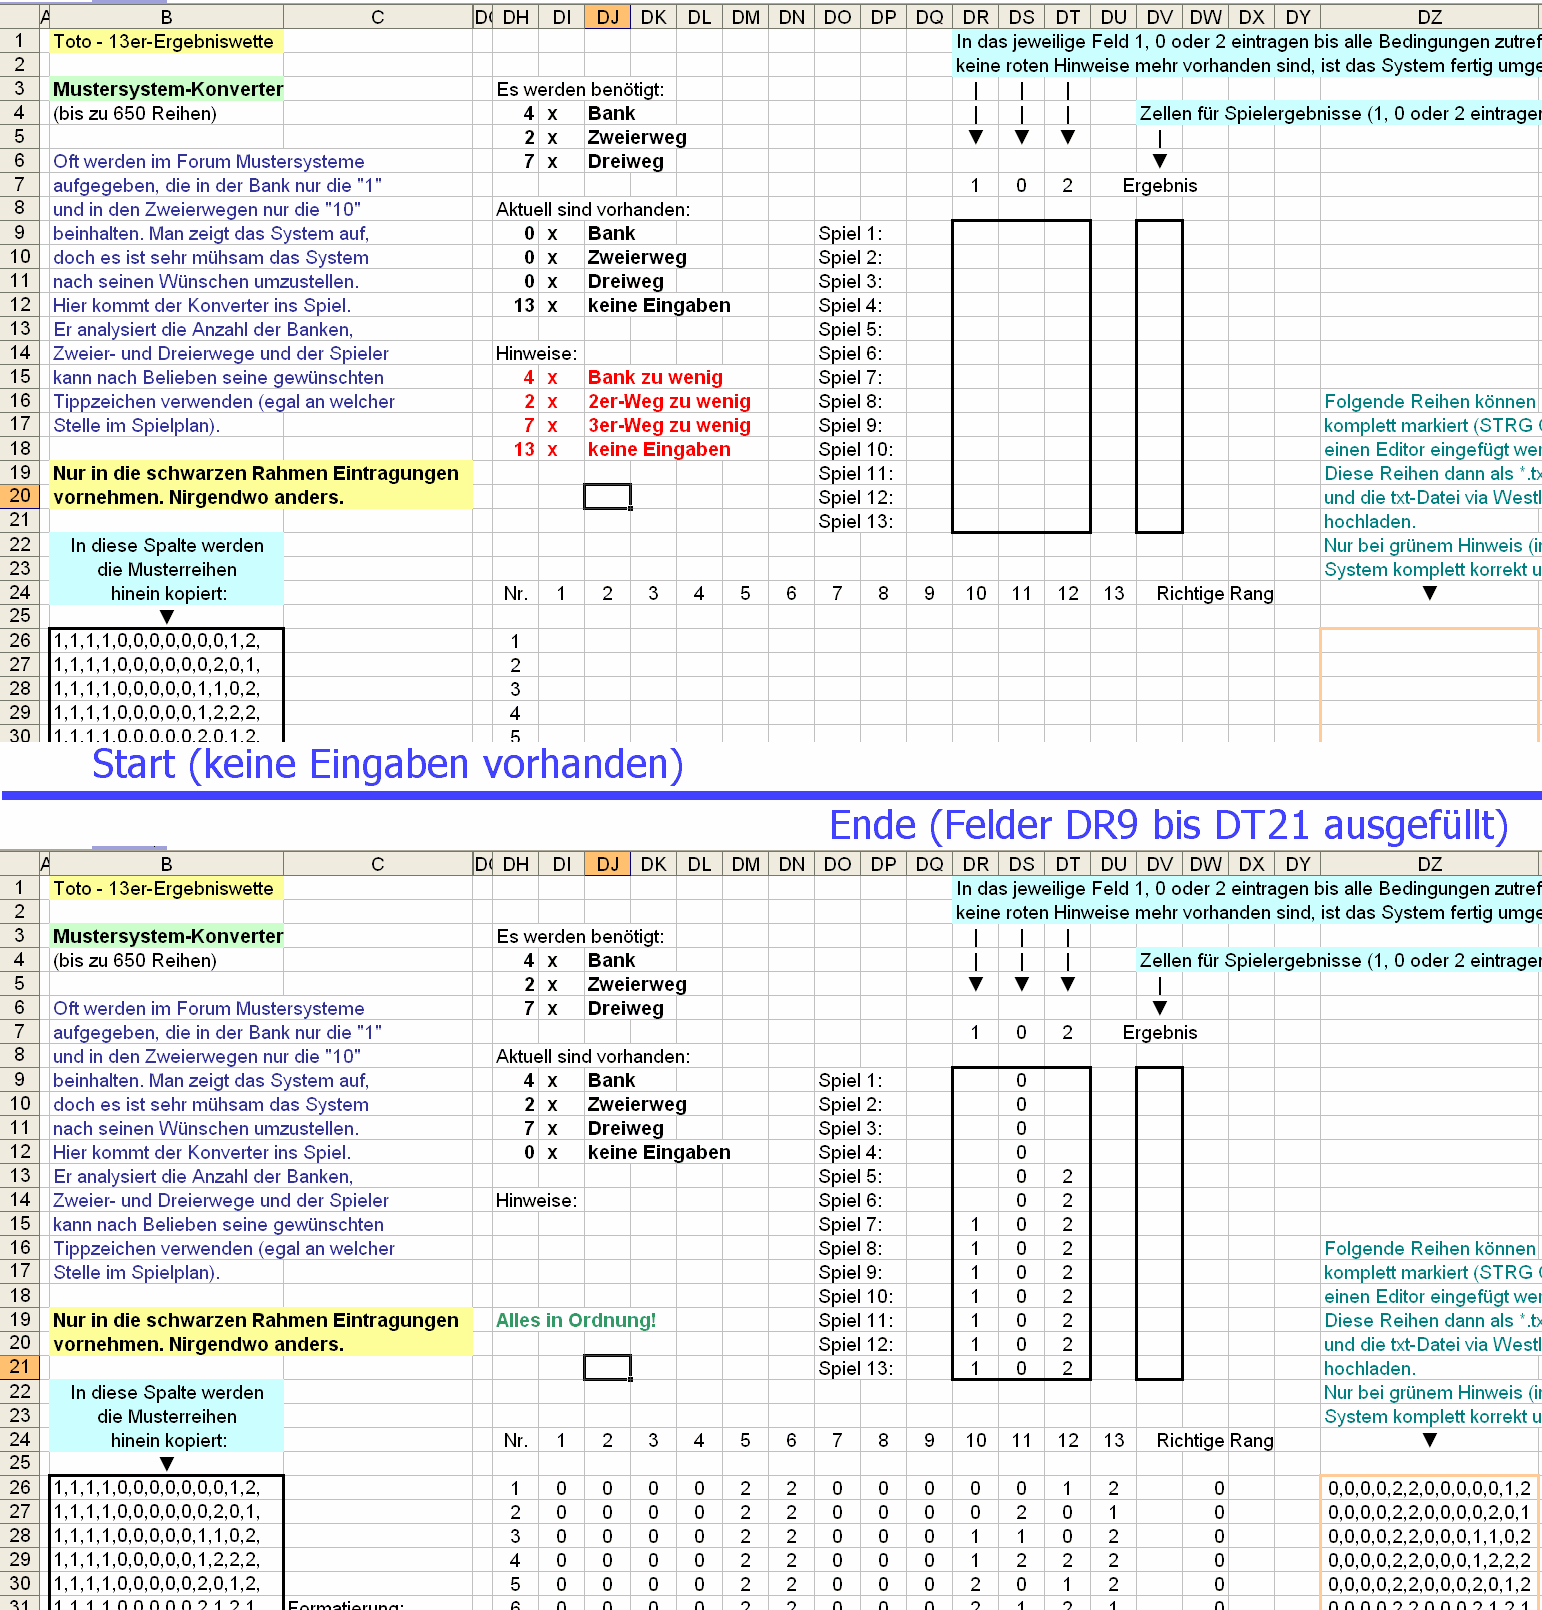The width and height of the screenshot is (1542, 1610).
Task: Click 'Richtige' column heading in lower sheet
Action: pos(1191,1440)
